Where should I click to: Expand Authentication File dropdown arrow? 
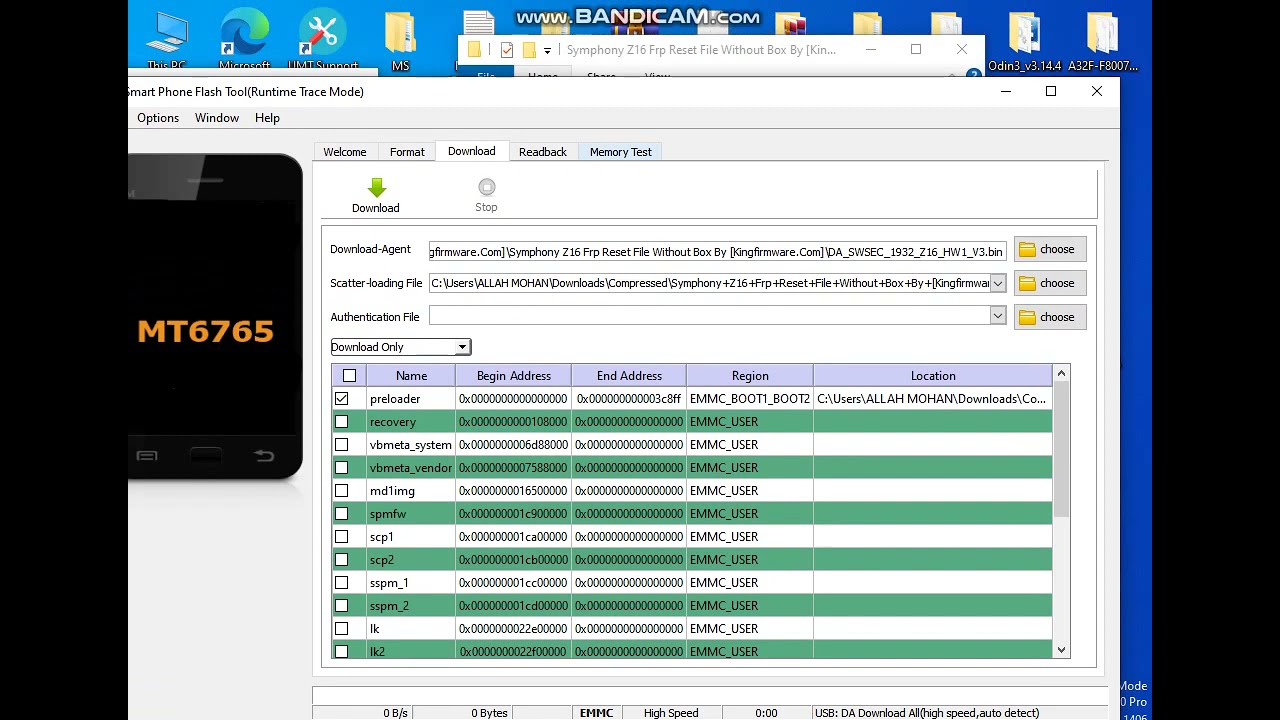pos(997,317)
